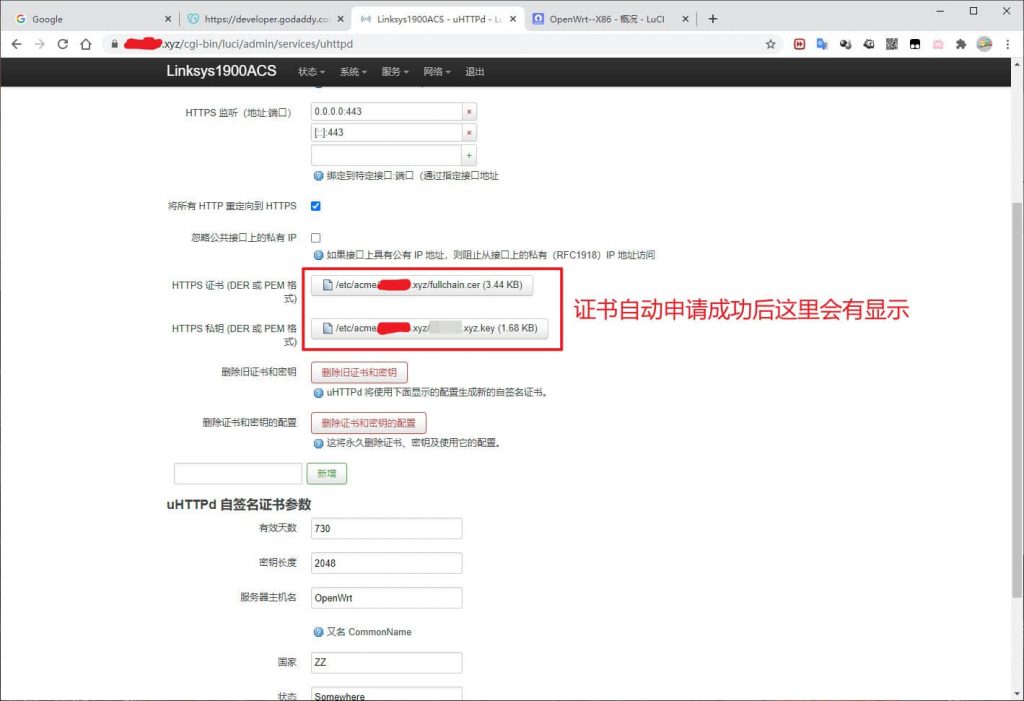
Task: Click the red video-downloader extension icon
Action: (x=799, y=44)
